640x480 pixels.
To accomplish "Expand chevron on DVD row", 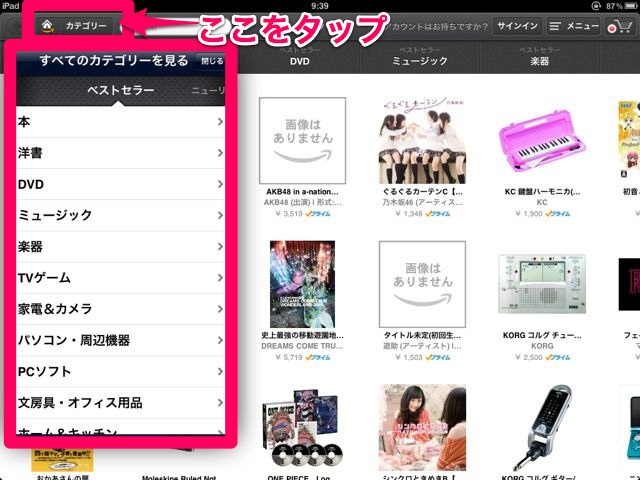I will coord(220,184).
